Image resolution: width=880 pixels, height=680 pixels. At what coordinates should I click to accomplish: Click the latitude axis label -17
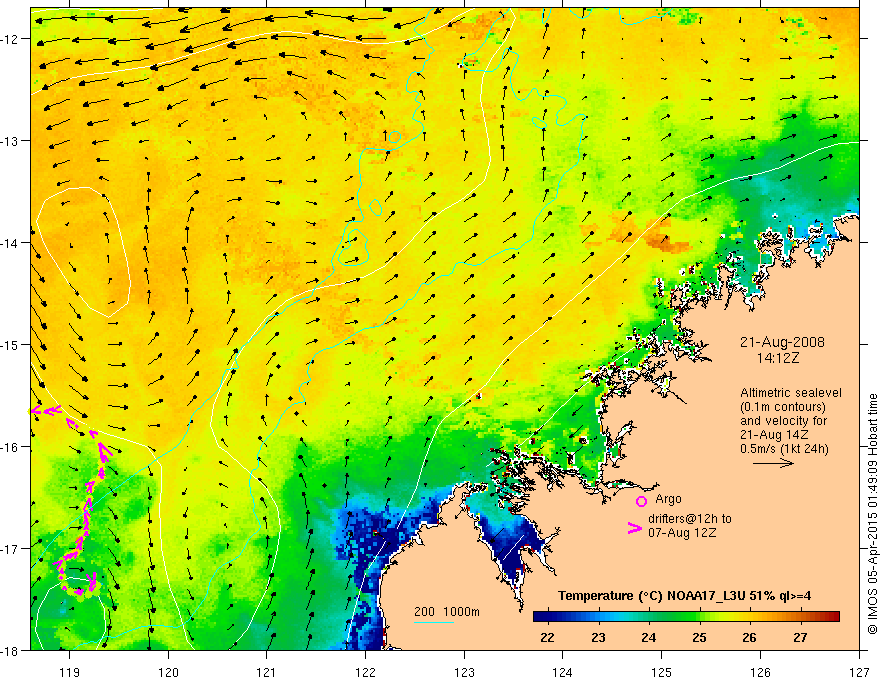point(11,549)
